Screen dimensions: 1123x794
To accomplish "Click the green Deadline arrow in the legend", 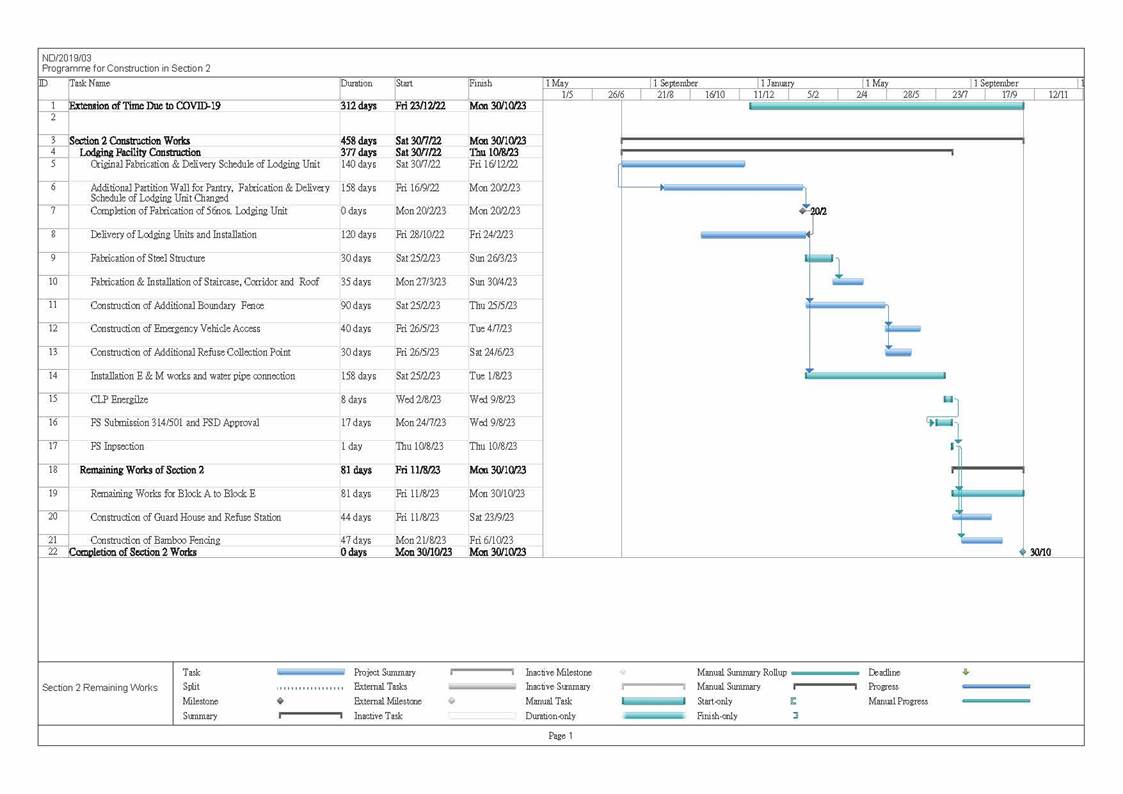I will [965, 672].
